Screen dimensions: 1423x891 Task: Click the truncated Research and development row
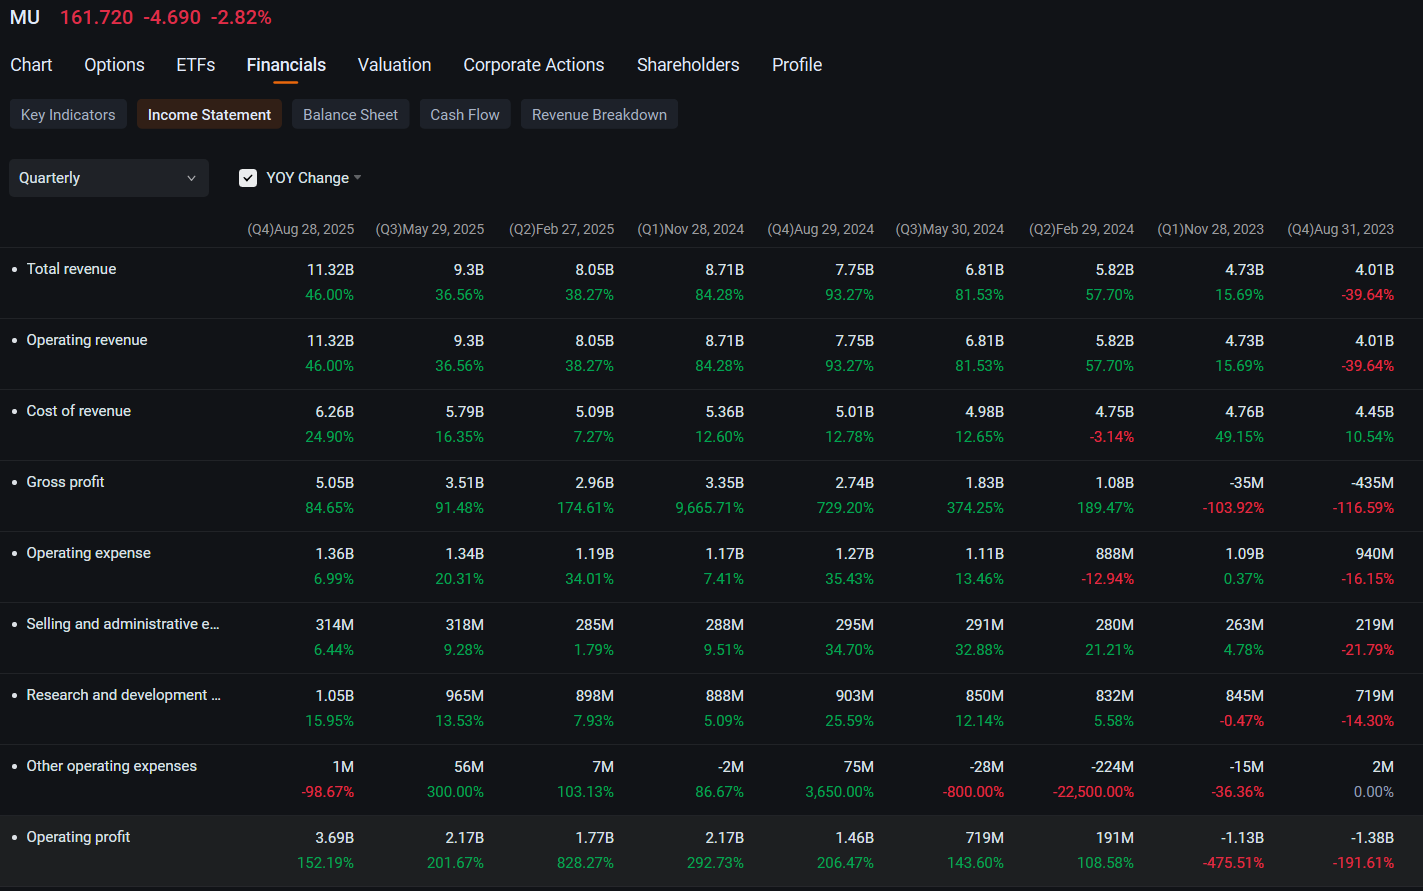[123, 695]
